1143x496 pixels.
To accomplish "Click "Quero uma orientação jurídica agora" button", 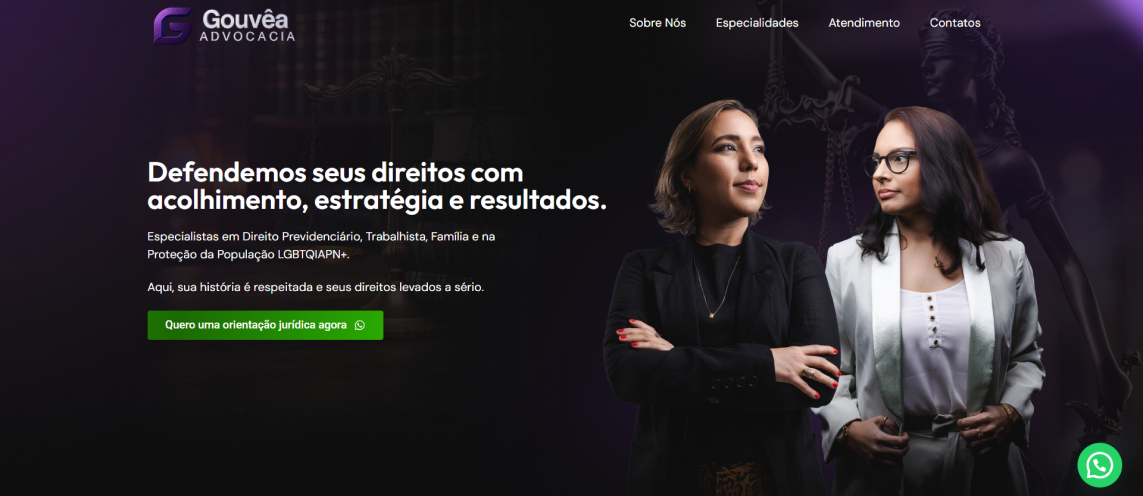I will (265, 325).
